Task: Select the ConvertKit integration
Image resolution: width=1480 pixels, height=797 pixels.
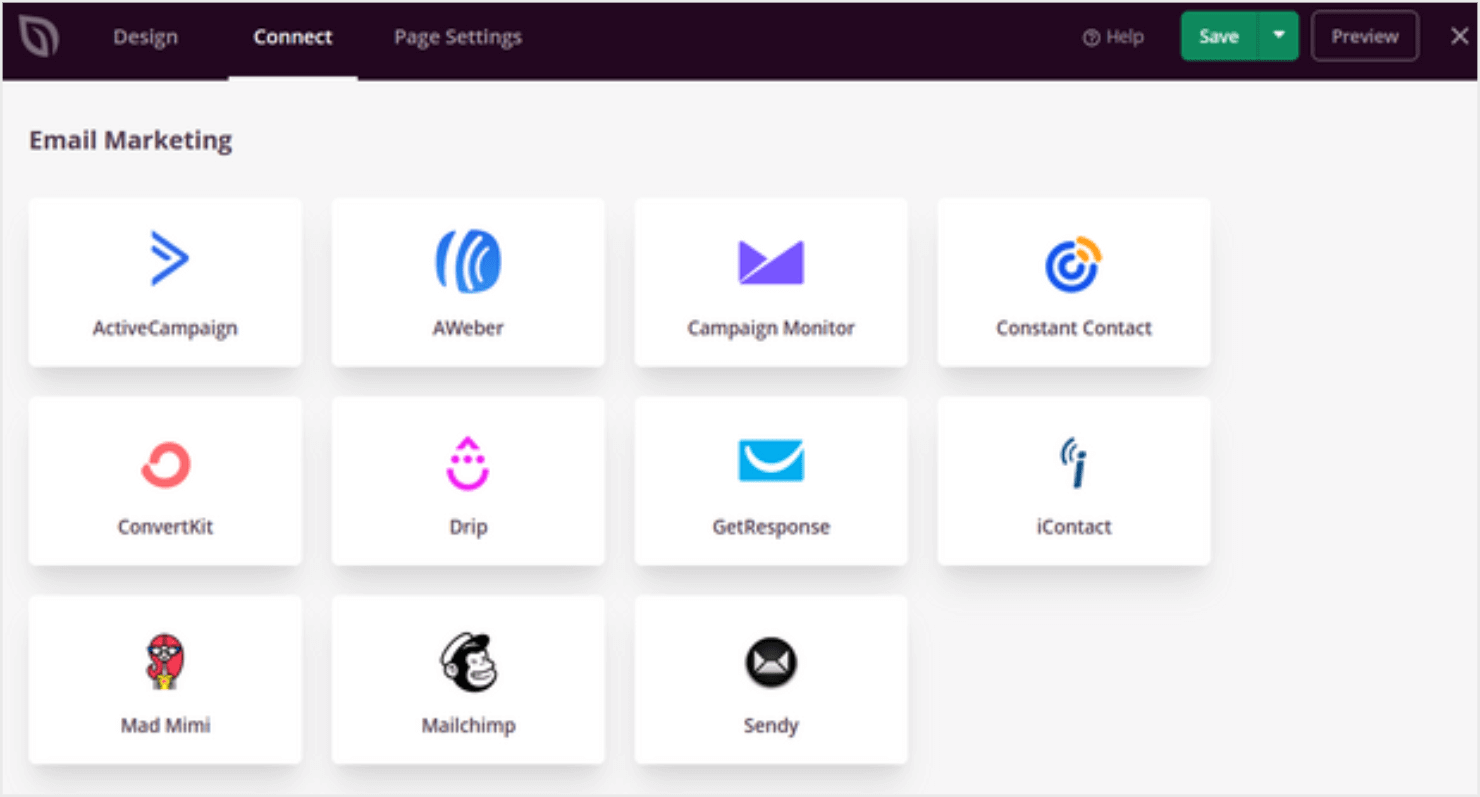Action: click(x=165, y=480)
